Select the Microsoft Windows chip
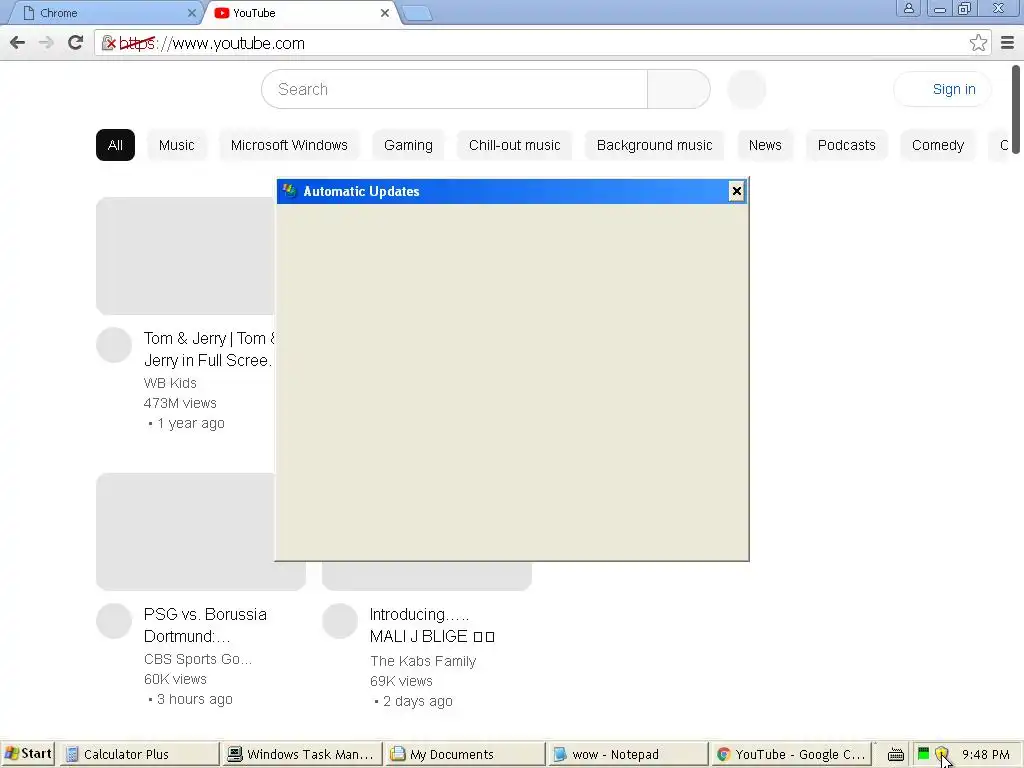1024x768 pixels. [289, 145]
